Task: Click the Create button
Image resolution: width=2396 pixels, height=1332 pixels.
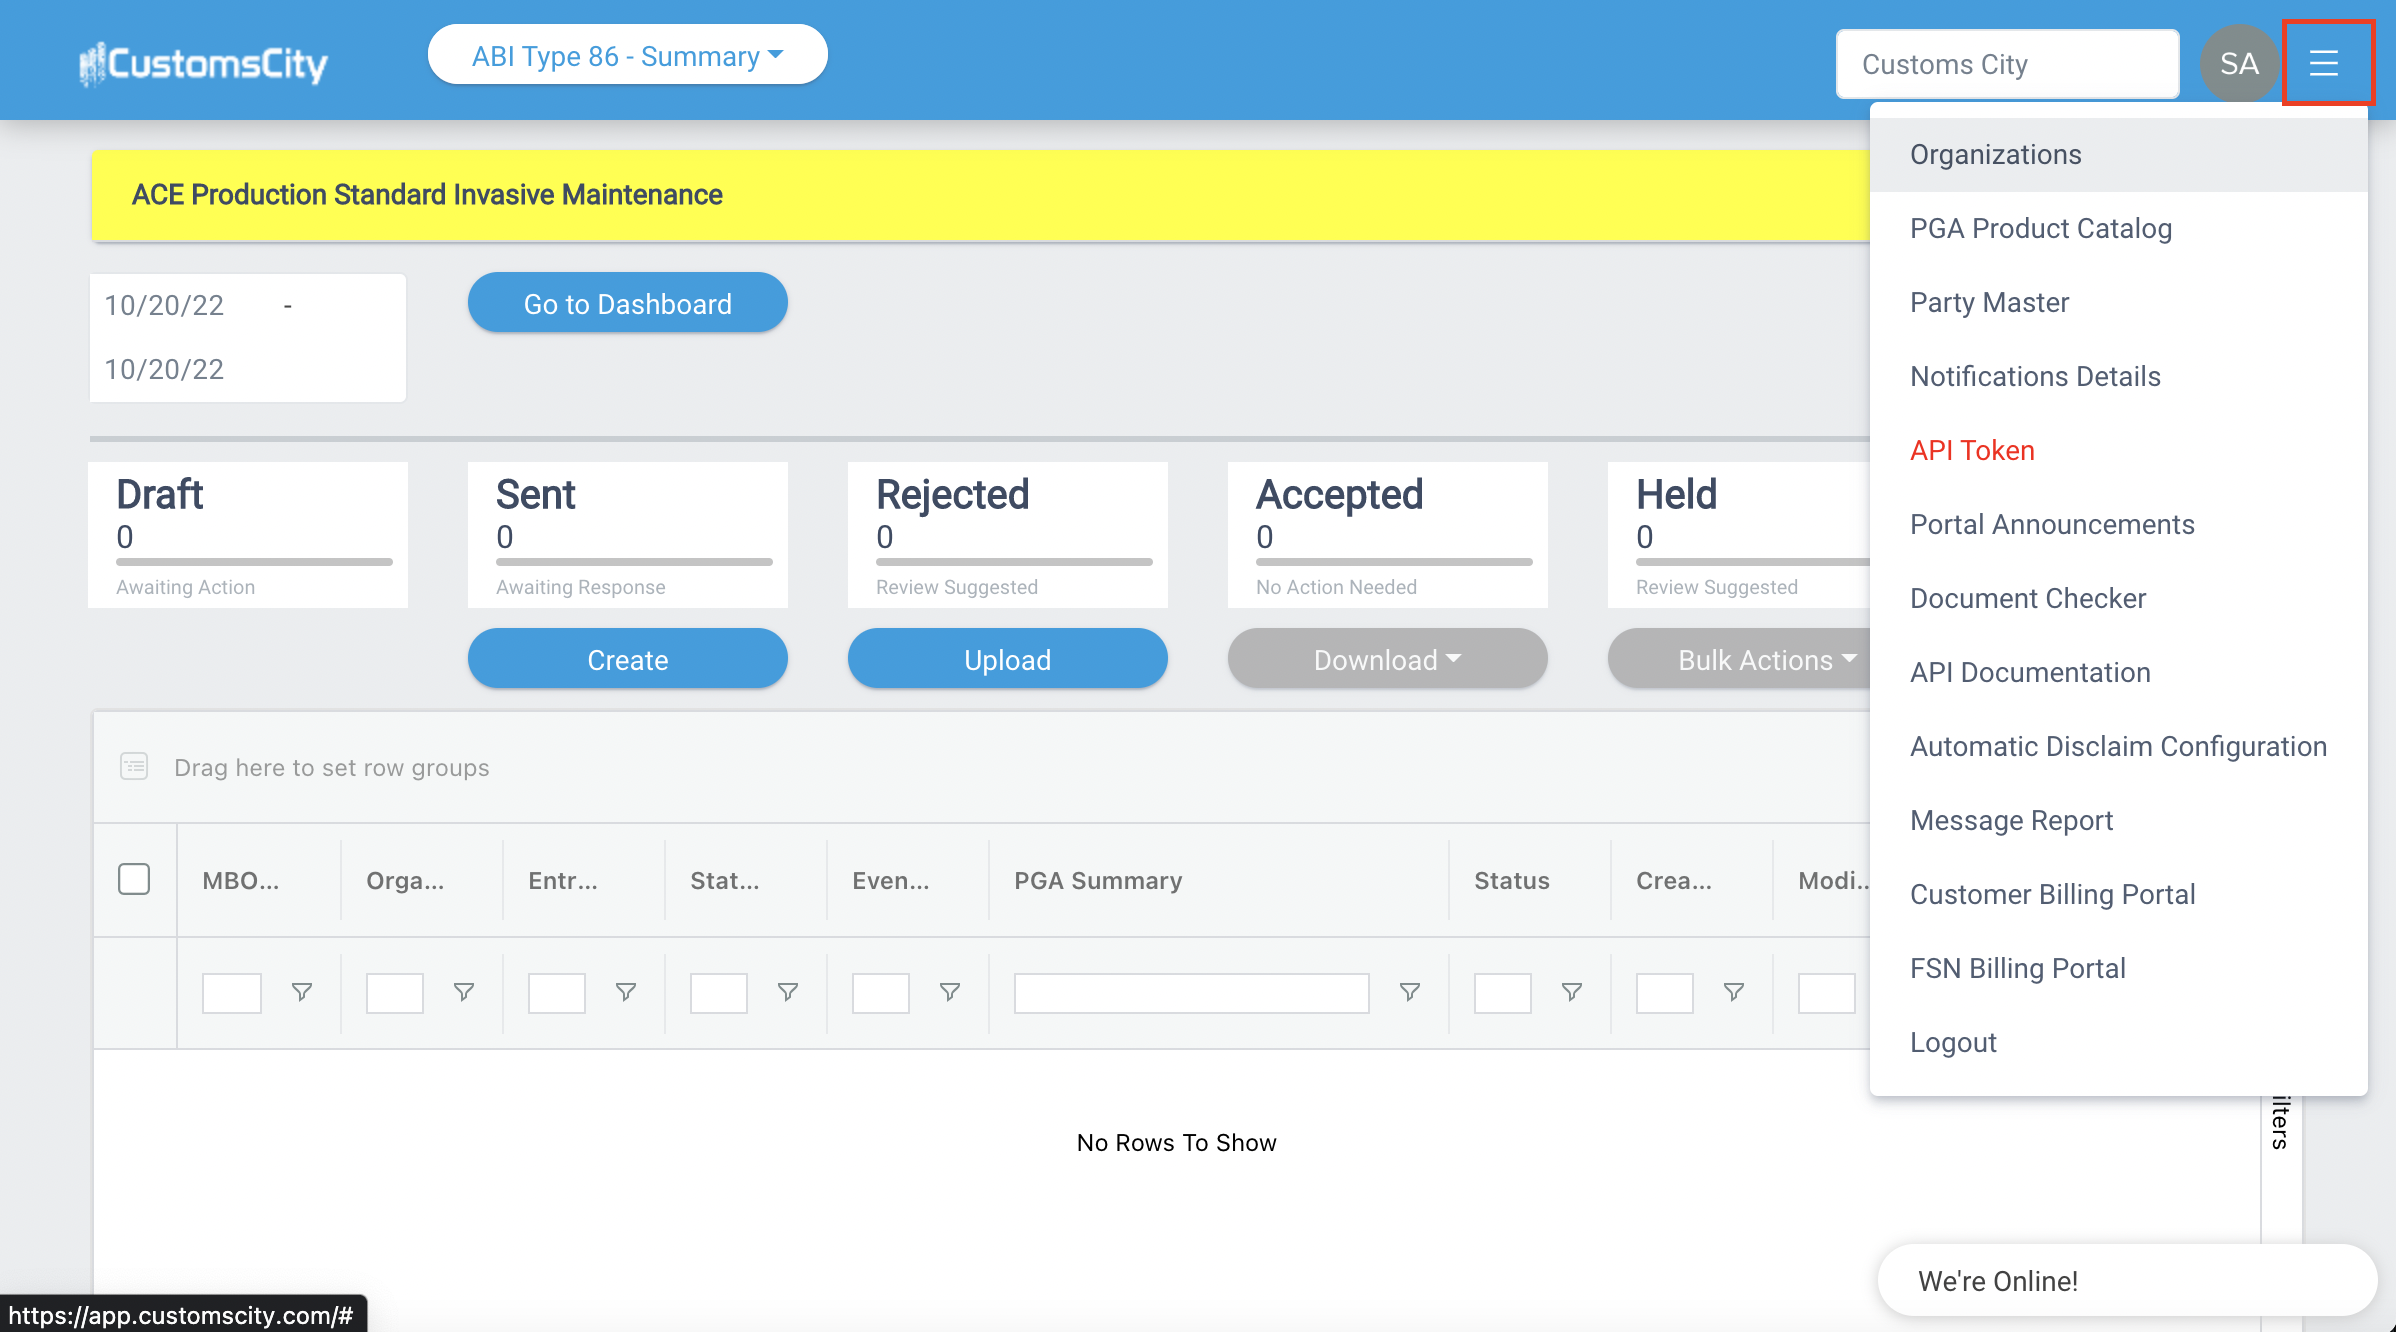Action: point(627,659)
